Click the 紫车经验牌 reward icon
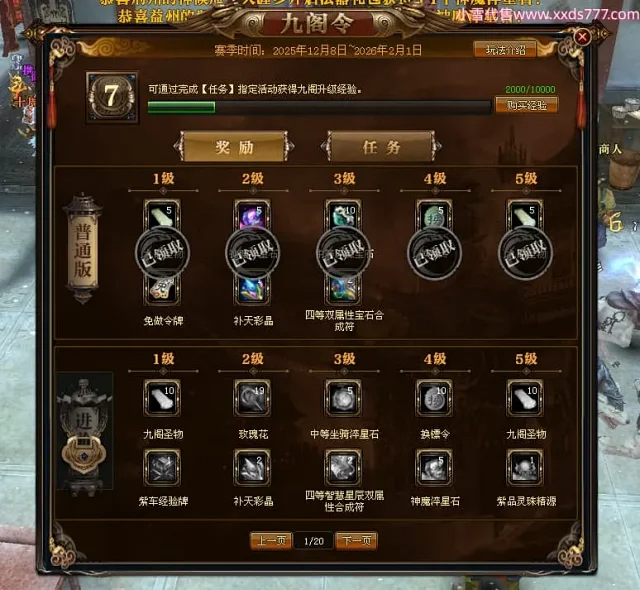Viewport: 640px width, 590px height. (x=162, y=467)
